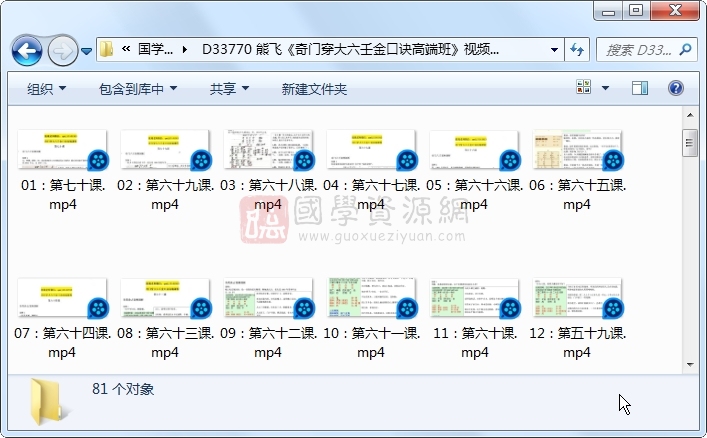Maximize the Explorer window

click(636, 11)
